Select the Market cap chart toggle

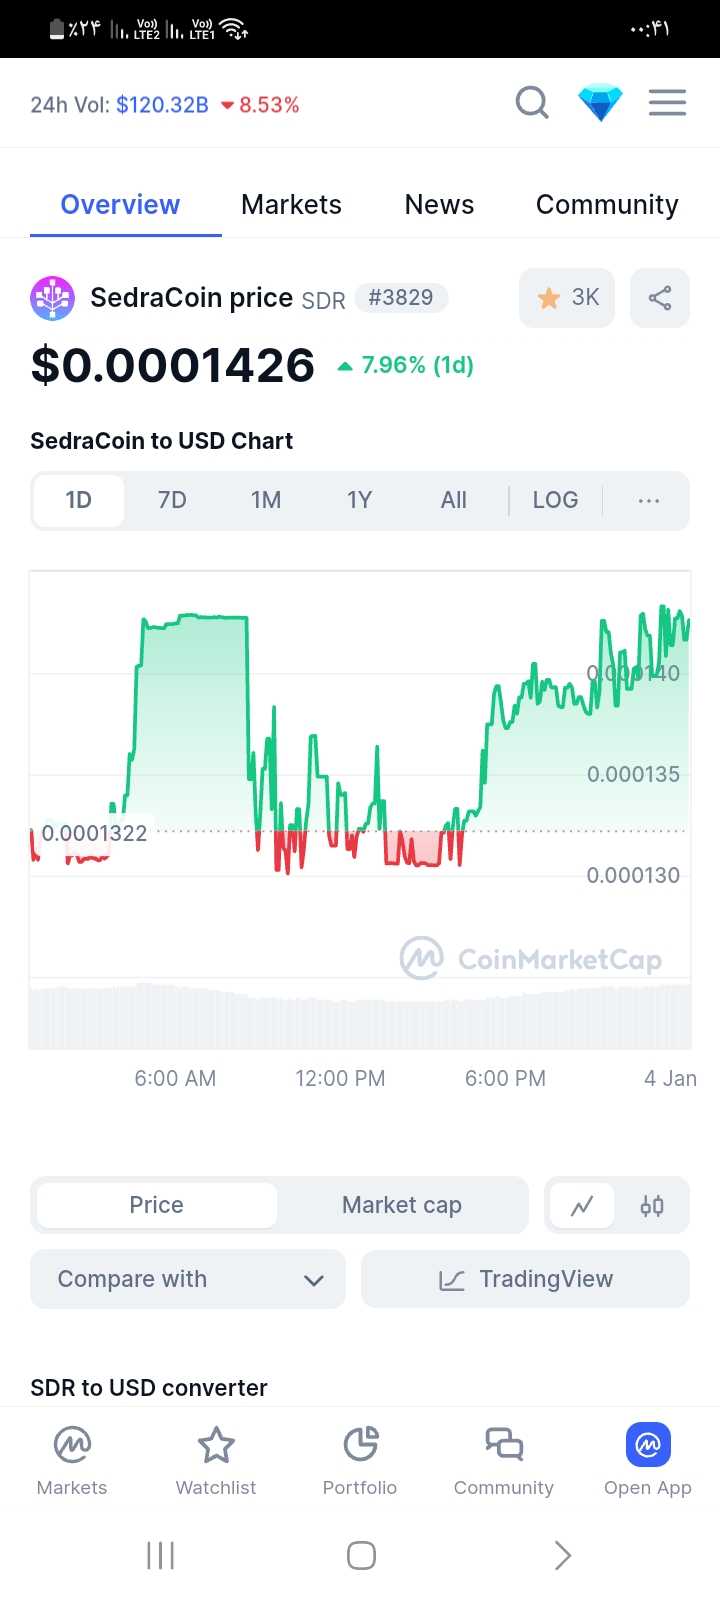pos(402,1205)
